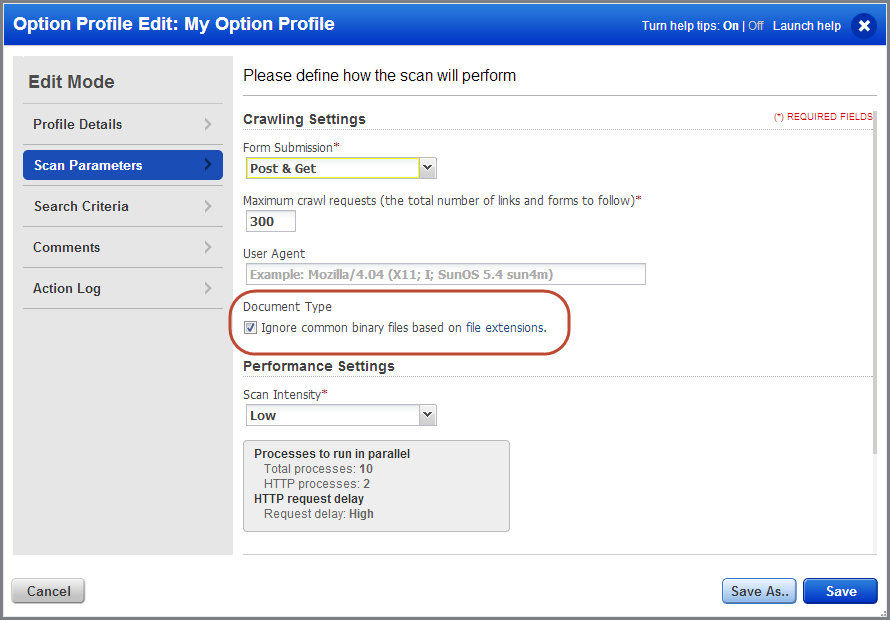Close the Option Profile Edit dialog
This screenshot has width=890, height=620.
point(864,26)
